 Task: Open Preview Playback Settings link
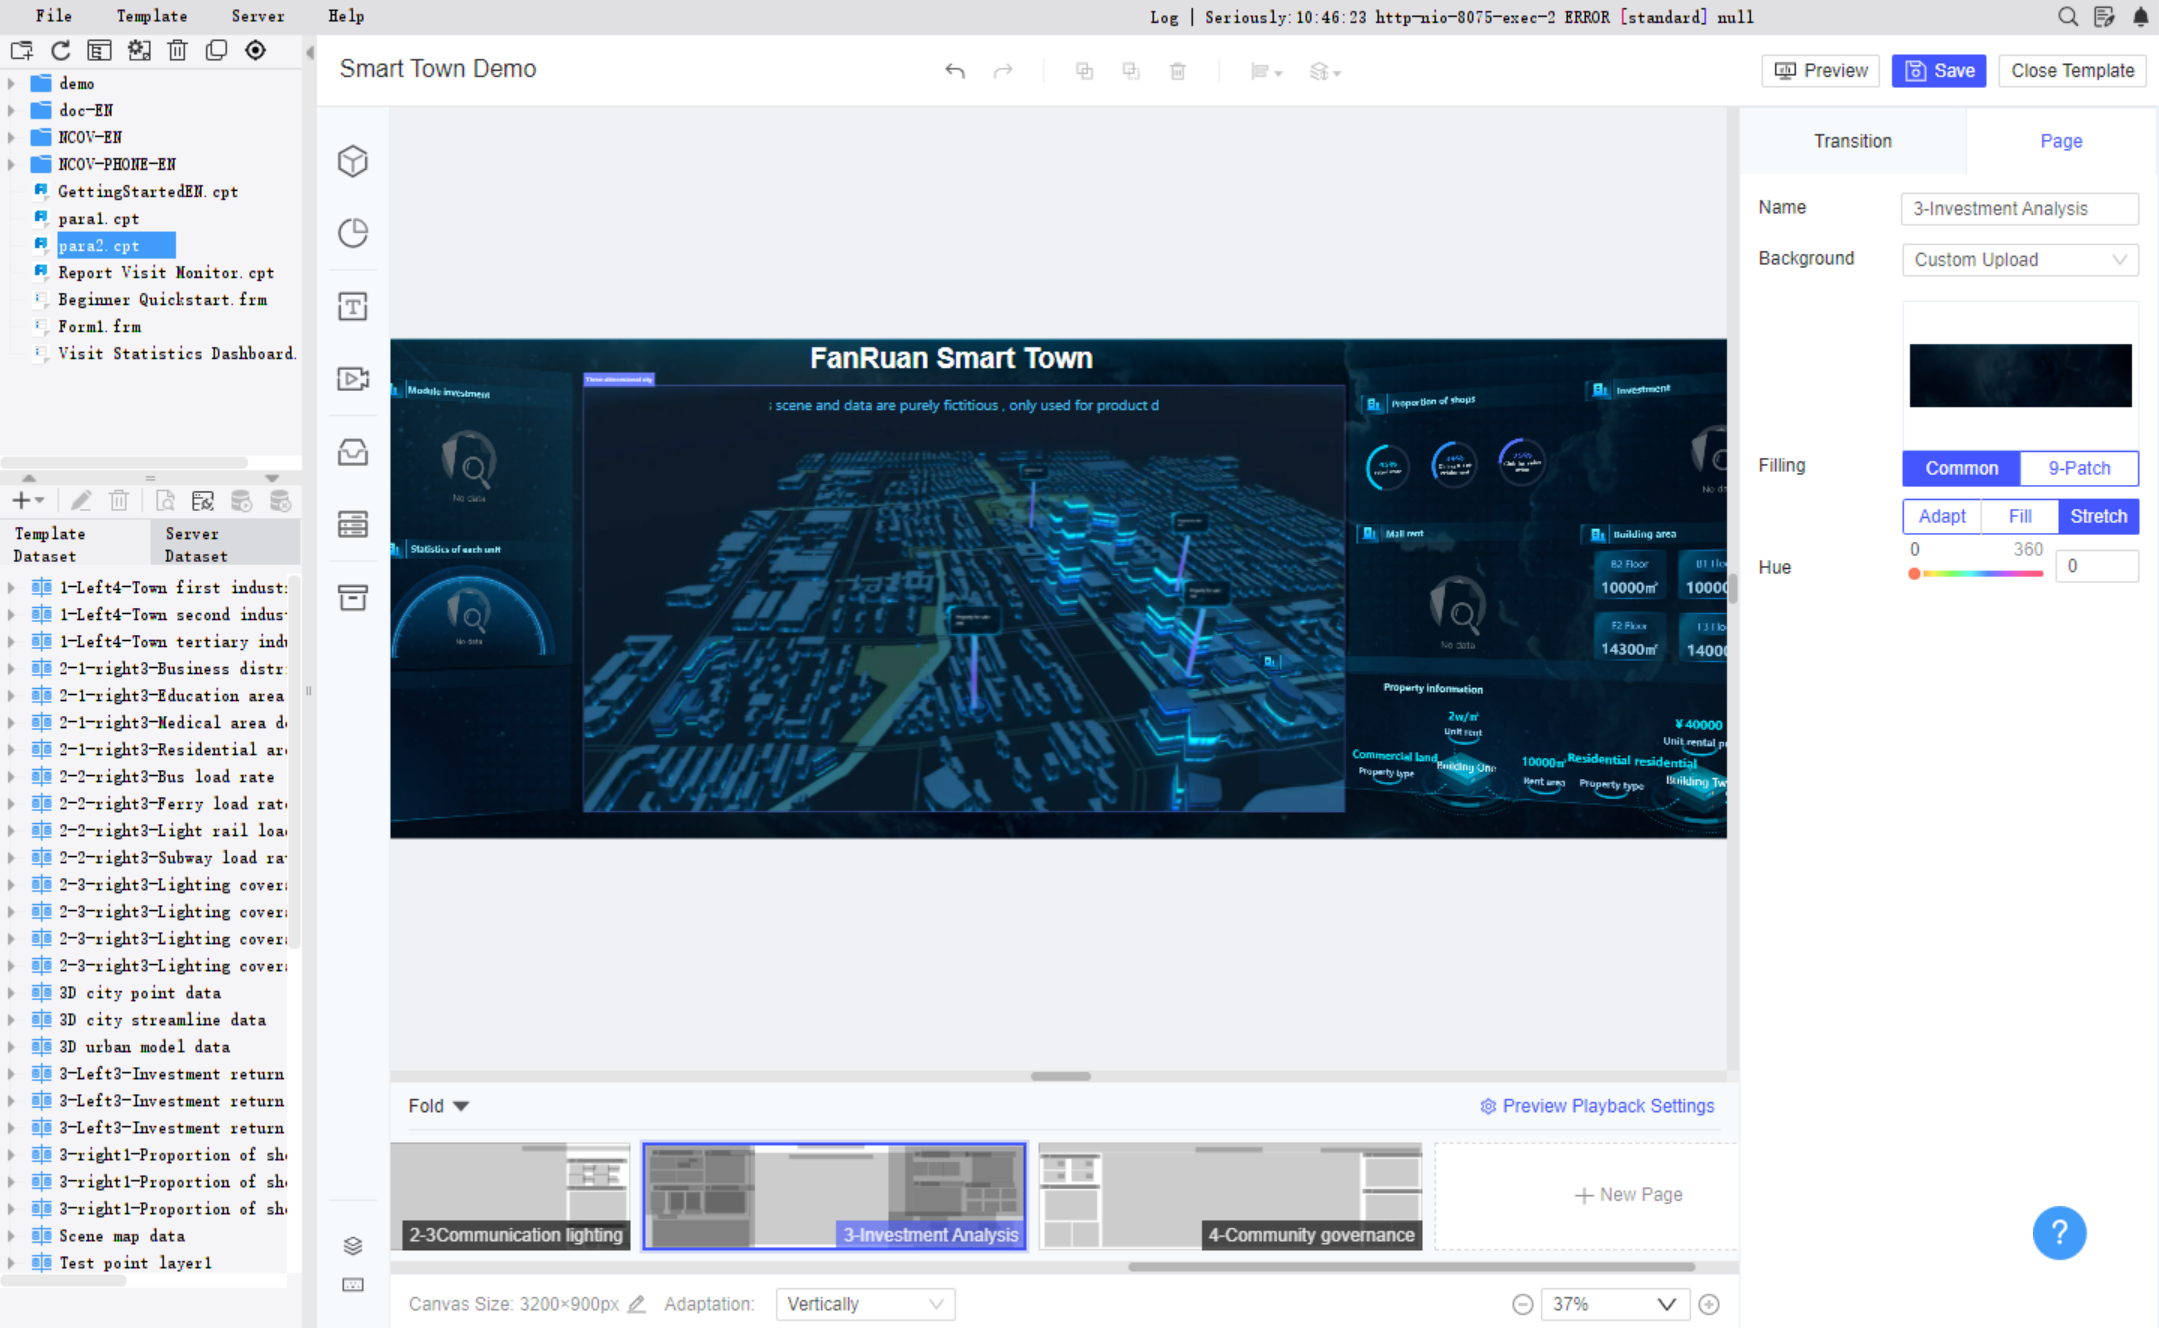click(x=1597, y=1106)
